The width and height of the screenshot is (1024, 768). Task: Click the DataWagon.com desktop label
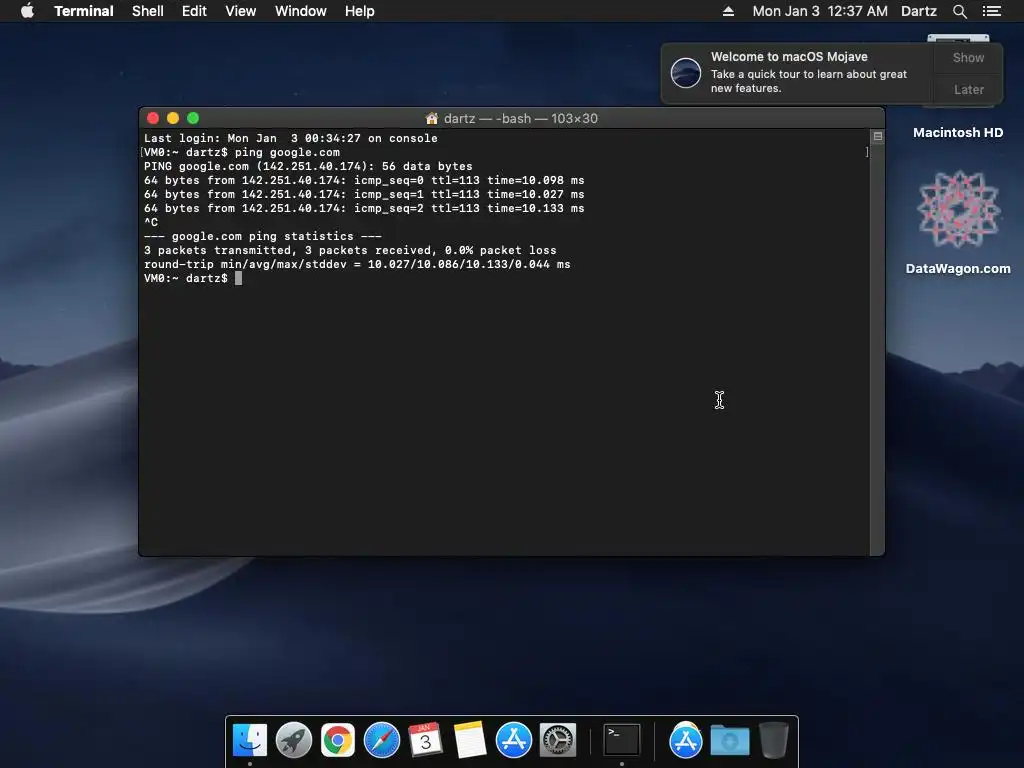point(958,268)
